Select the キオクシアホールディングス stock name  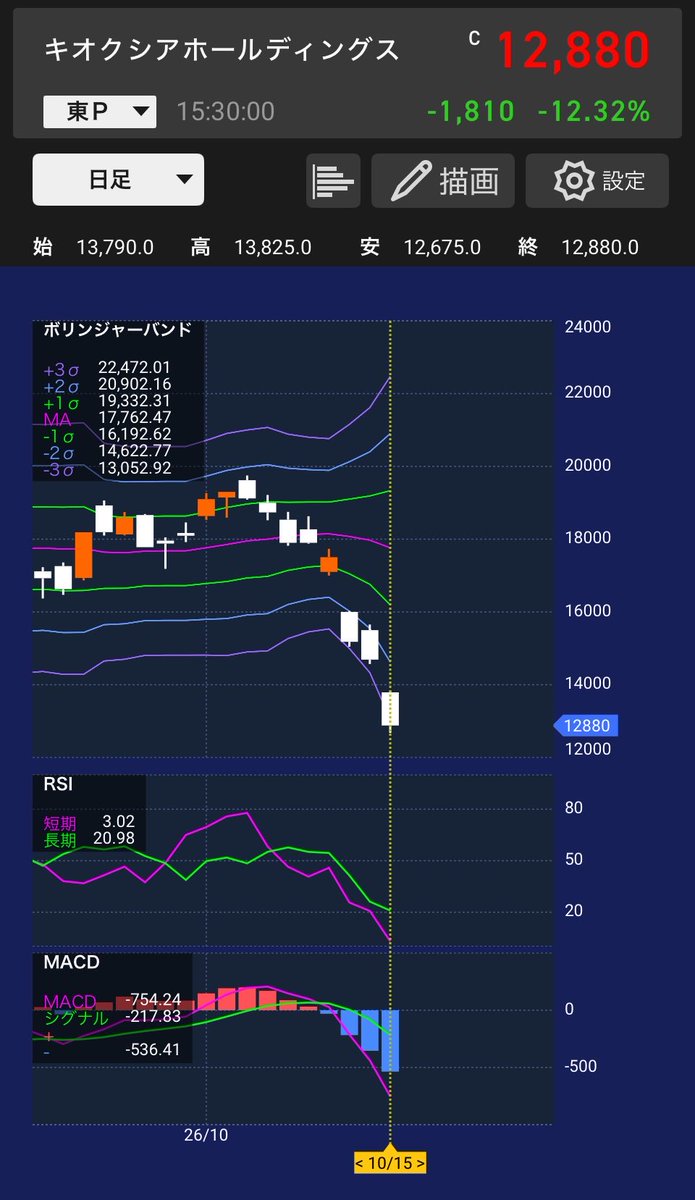pos(221,50)
